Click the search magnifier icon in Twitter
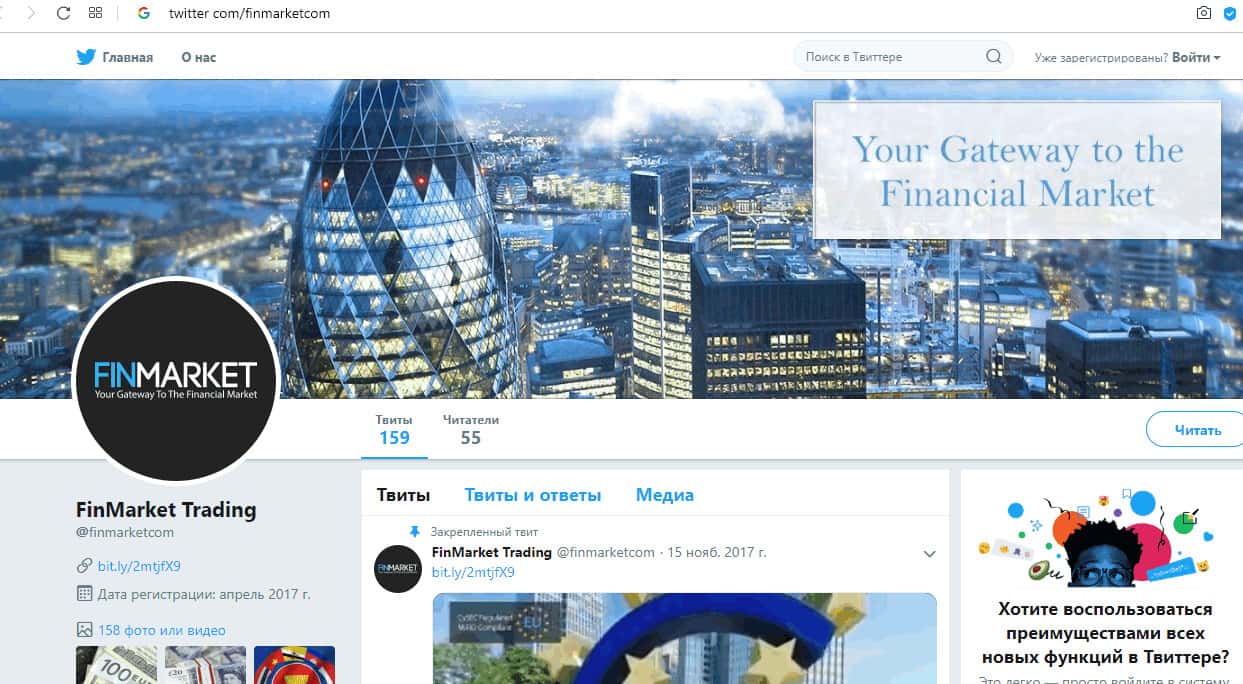Image resolution: width=1243 pixels, height=684 pixels. pos(993,57)
